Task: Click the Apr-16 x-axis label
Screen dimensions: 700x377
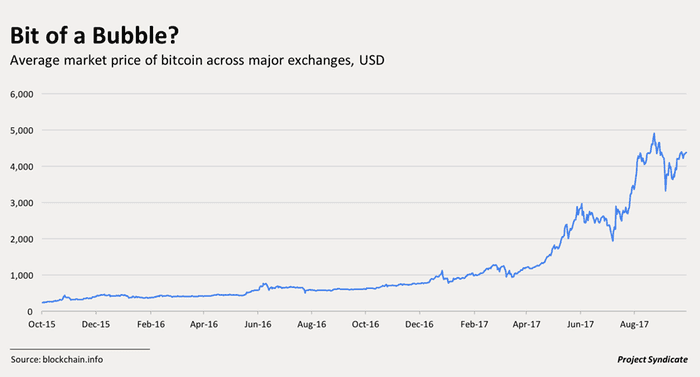Action: click(204, 324)
